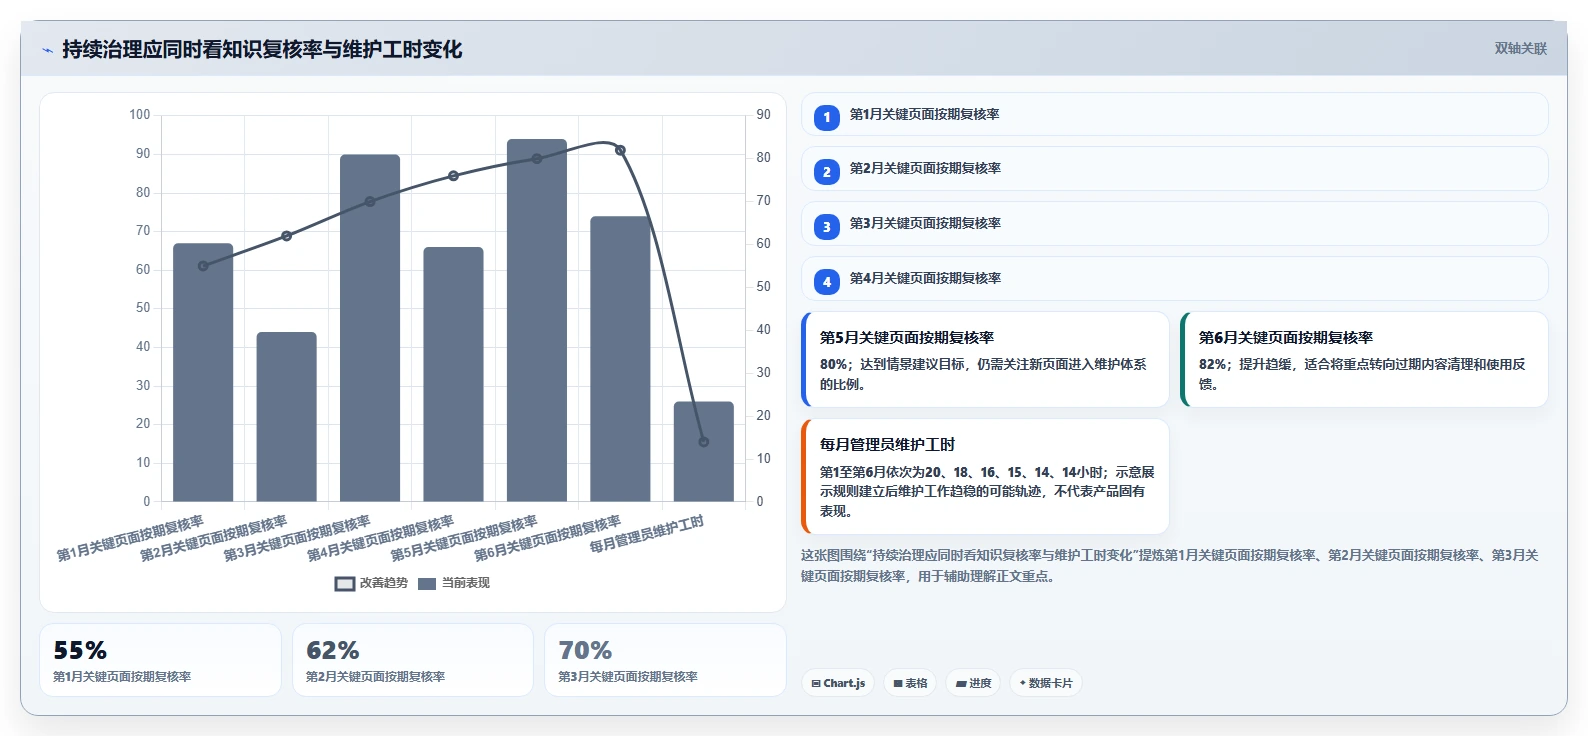Click the blue icon beside the header title
The height and width of the screenshot is (736, 1588).
pyautogui.click(x=47, y=50)
